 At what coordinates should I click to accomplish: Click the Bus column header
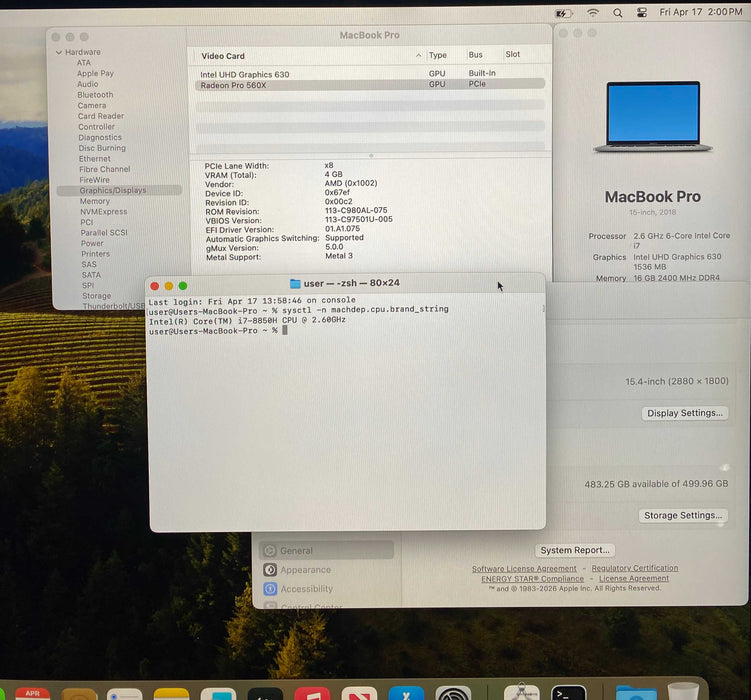pyautogui.click(x=476, y=55)
